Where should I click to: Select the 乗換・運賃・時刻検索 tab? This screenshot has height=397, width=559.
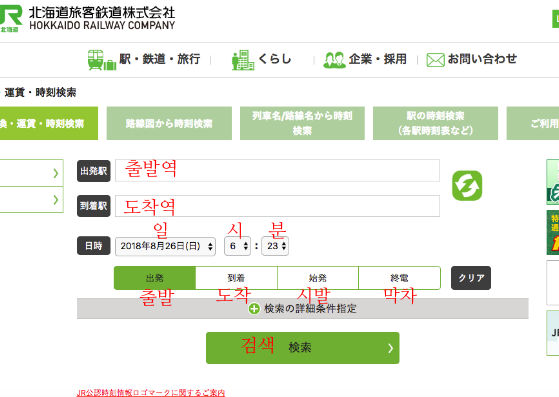(x=49, y=123)
